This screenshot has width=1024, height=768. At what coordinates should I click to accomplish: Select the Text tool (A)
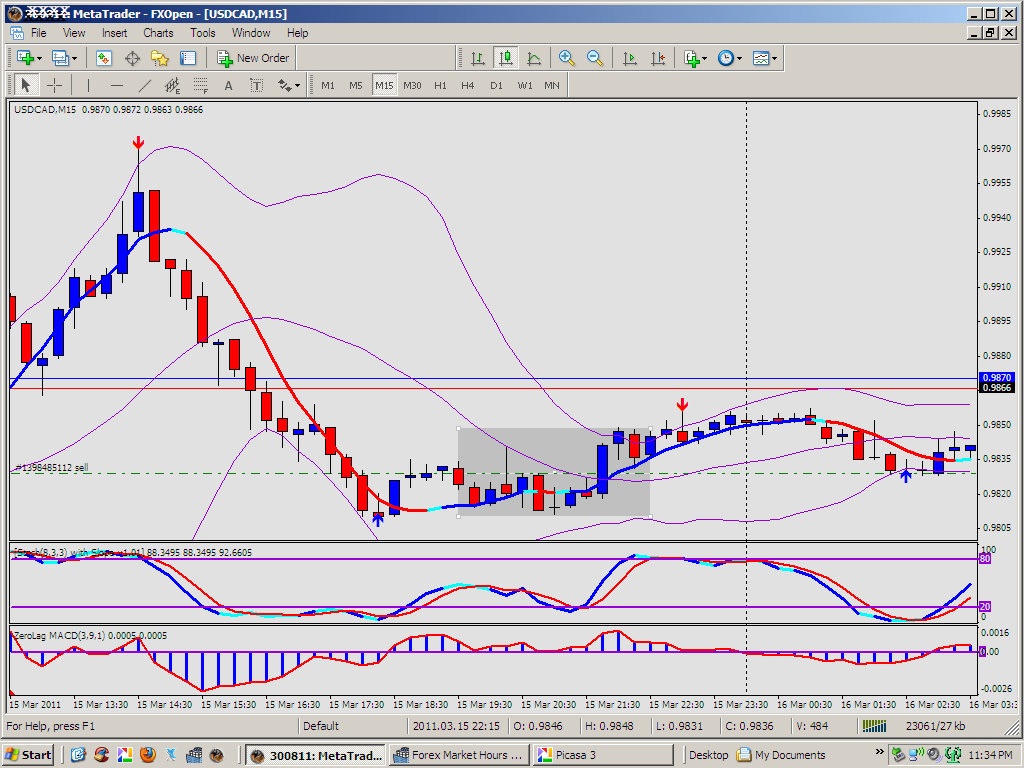pos(229,85)
